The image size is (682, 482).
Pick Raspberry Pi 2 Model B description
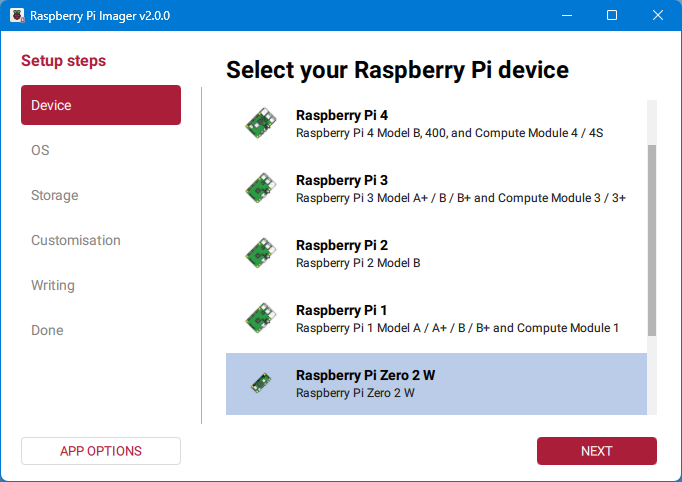pyautogui.click(x=358, y=263)
